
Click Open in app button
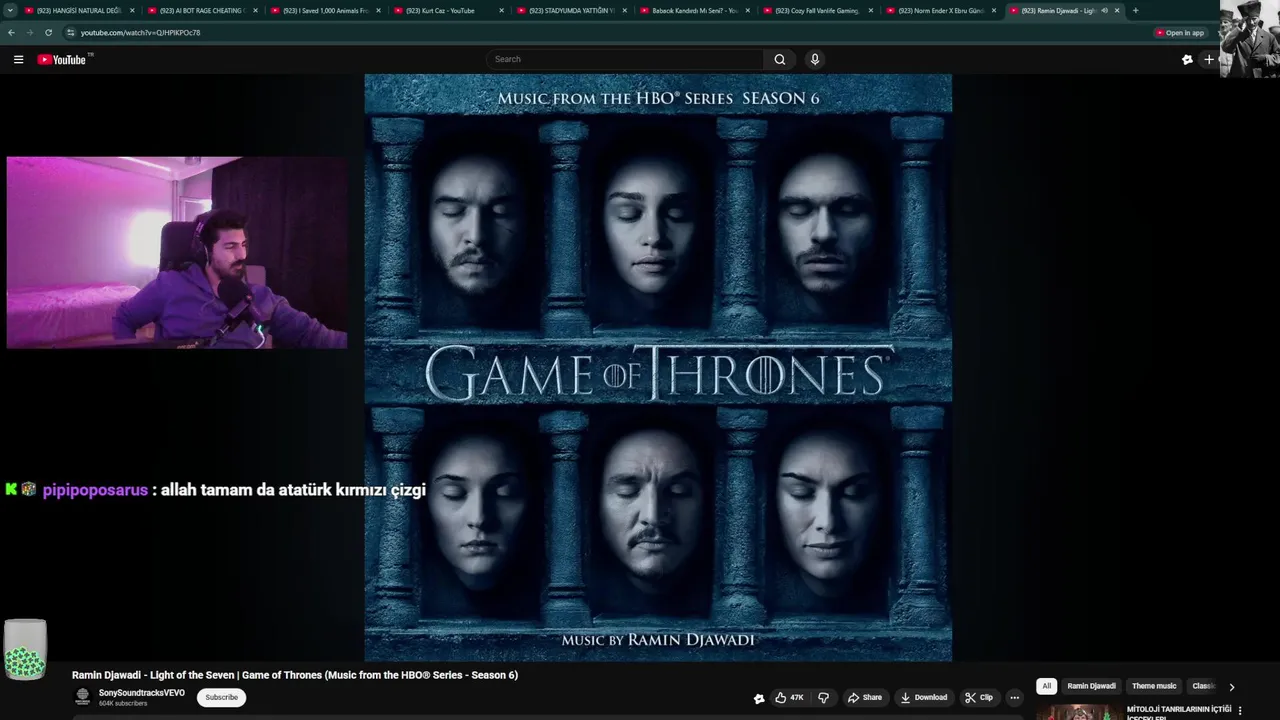(1180, 32)
